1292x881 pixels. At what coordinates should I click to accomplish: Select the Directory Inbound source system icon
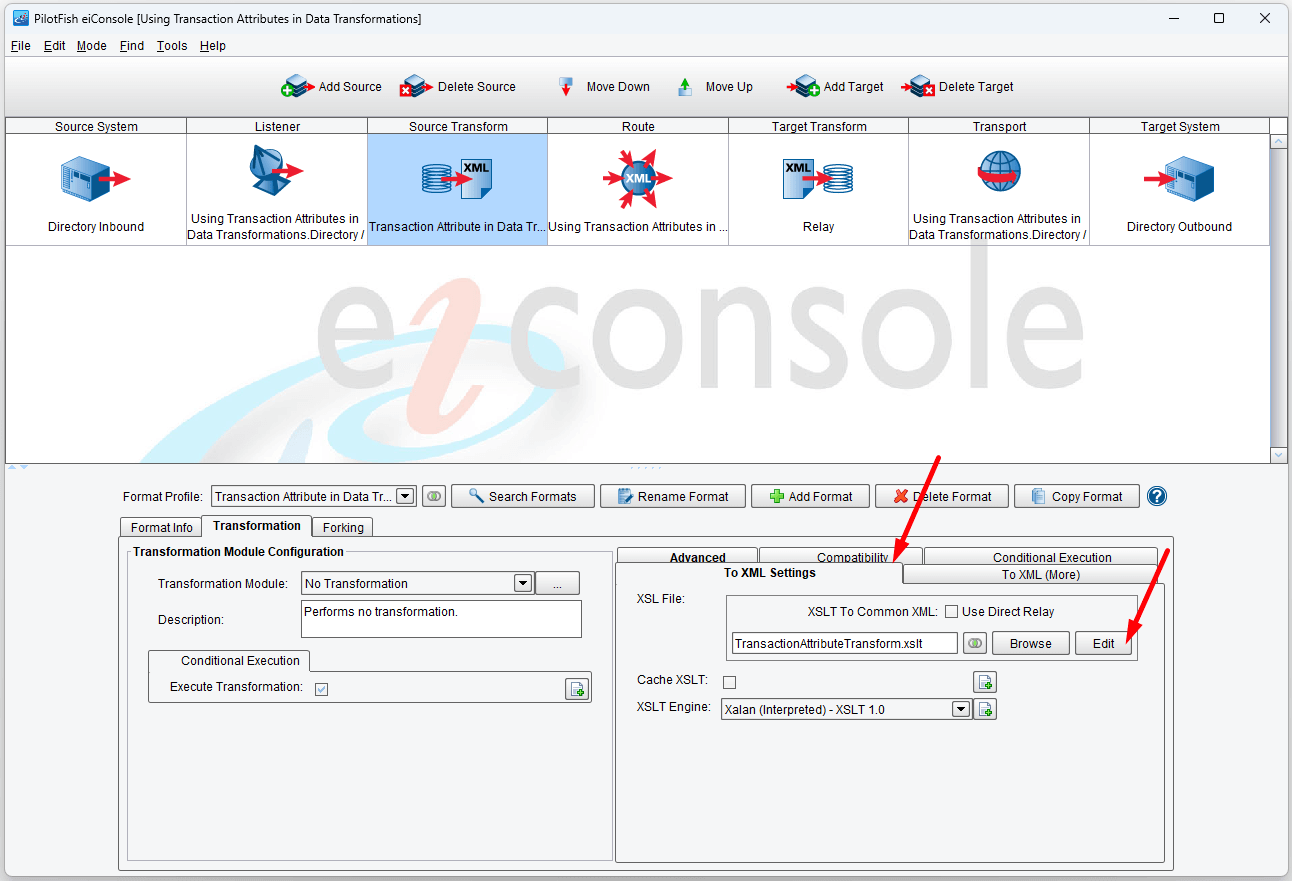tap(95, 179)
